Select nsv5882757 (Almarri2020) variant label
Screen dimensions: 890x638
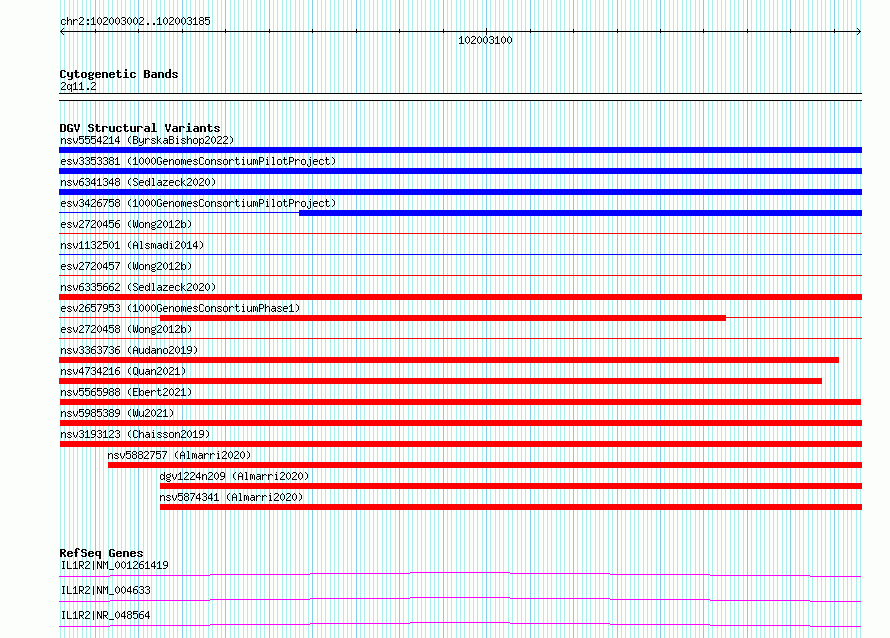pos(179,455)
